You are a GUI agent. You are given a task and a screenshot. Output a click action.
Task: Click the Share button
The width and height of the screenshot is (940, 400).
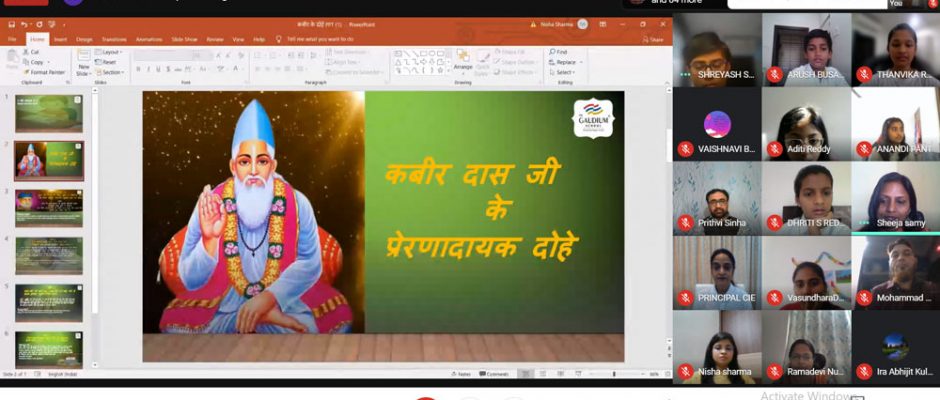[x=653, y=40]
